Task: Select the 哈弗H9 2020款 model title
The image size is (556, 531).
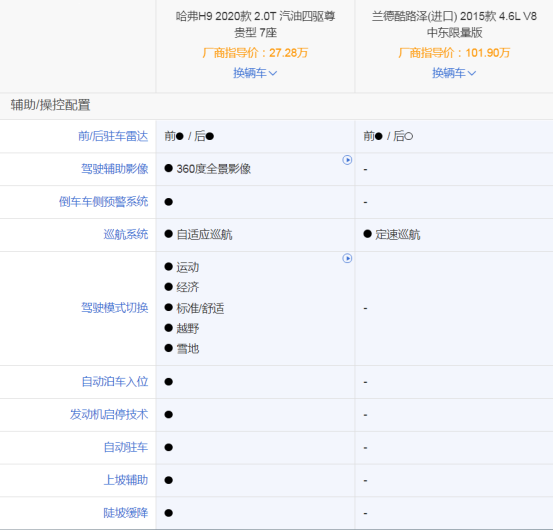Action: pyautogui.click(x=255, y=24)
